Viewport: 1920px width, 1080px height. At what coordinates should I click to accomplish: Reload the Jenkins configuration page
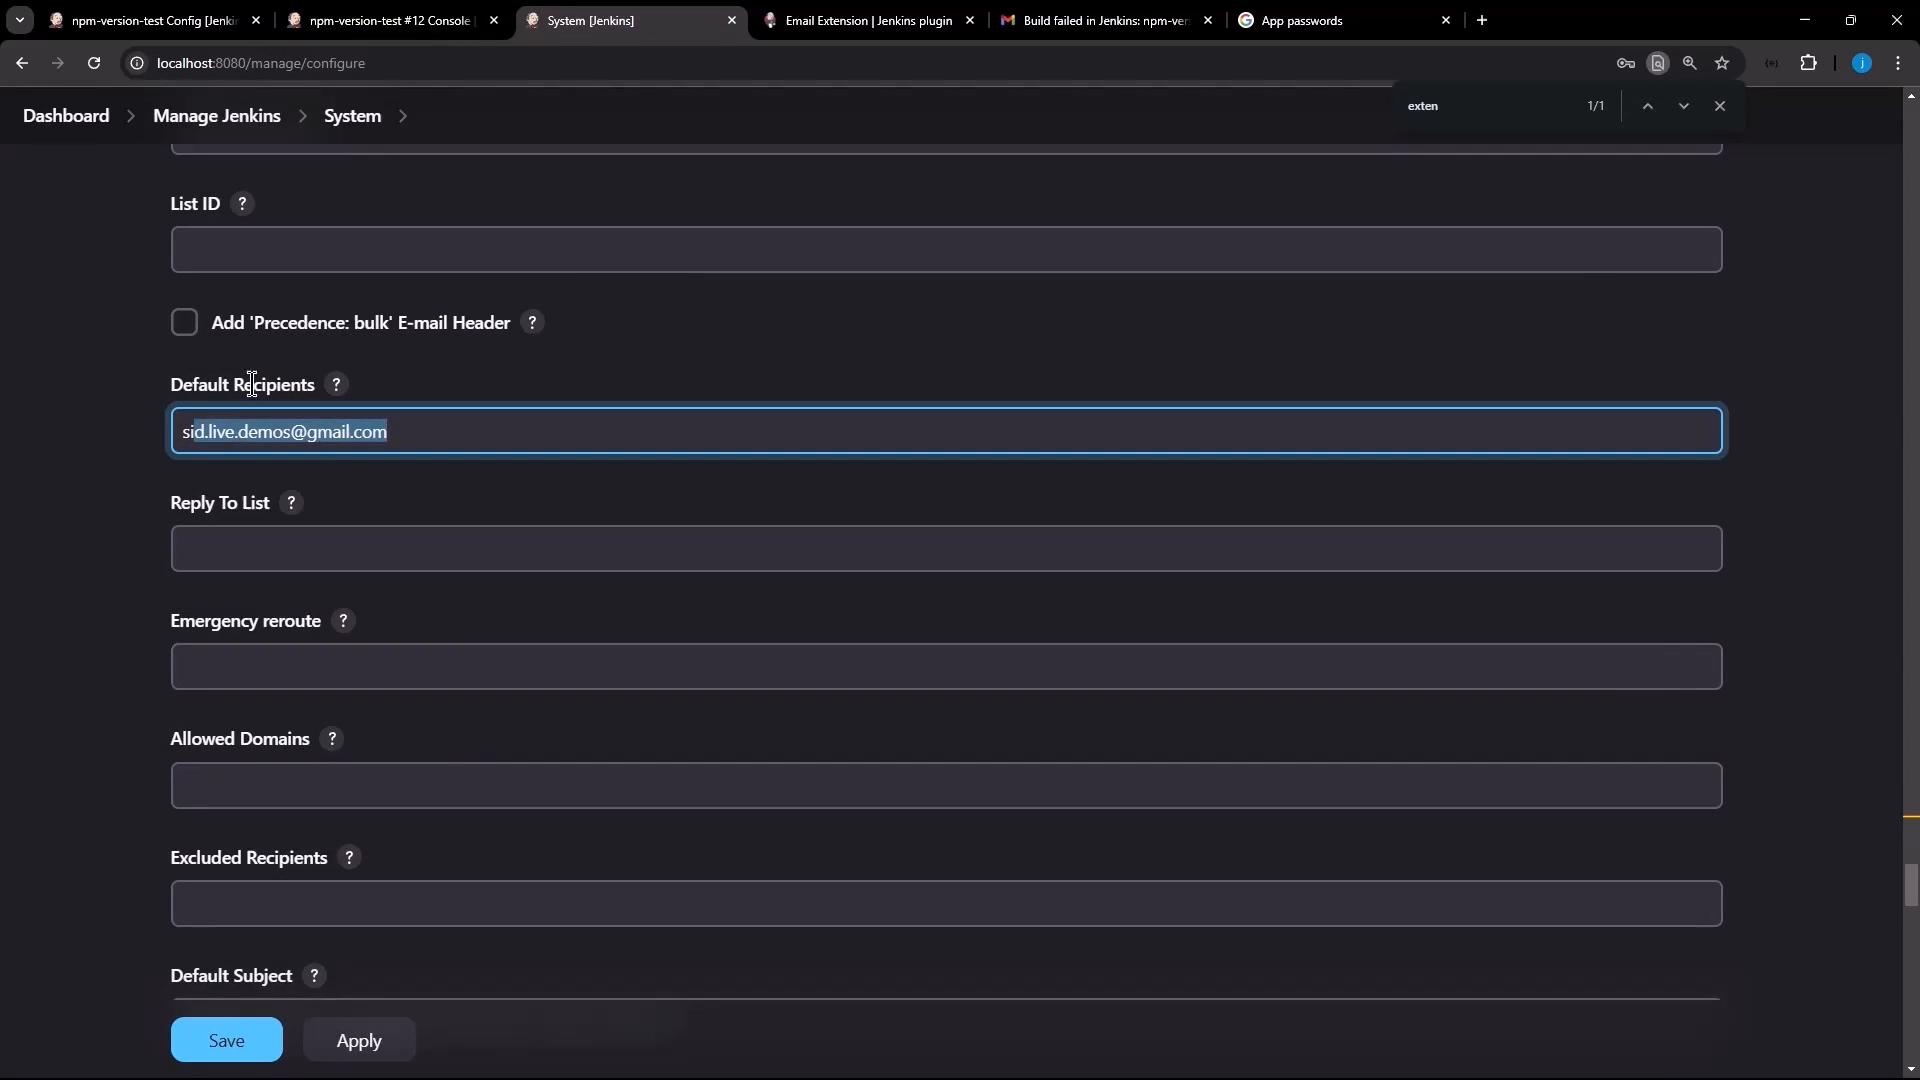click(x=94, y=63)
